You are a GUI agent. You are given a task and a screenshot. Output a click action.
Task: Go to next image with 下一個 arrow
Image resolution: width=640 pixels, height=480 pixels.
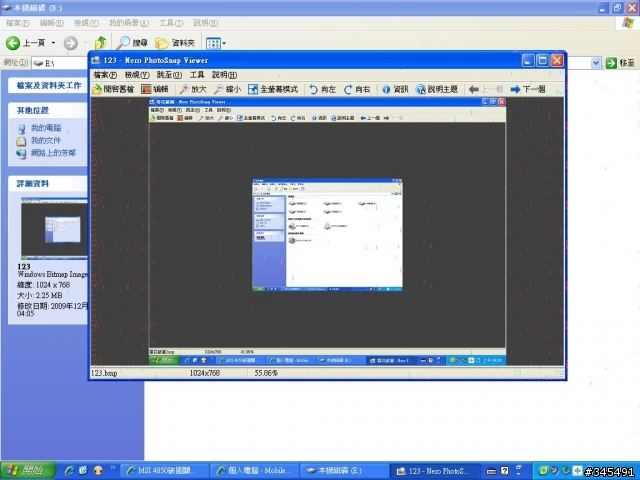pos(516,89)
